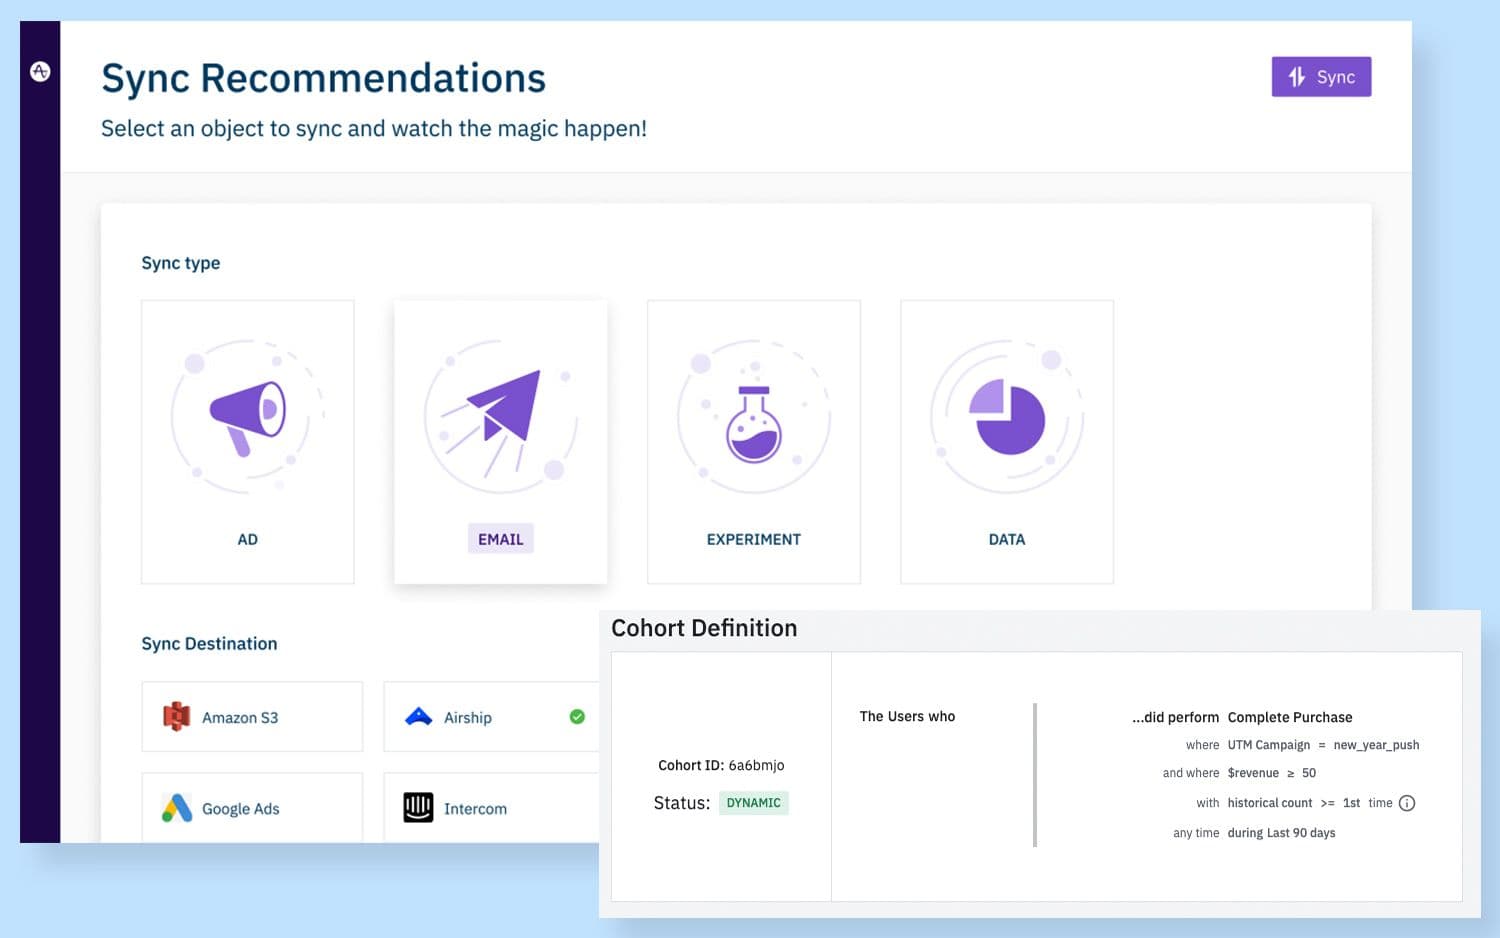
Task: Select the EMAIL sync type label
Action: [x=500, y=539]
